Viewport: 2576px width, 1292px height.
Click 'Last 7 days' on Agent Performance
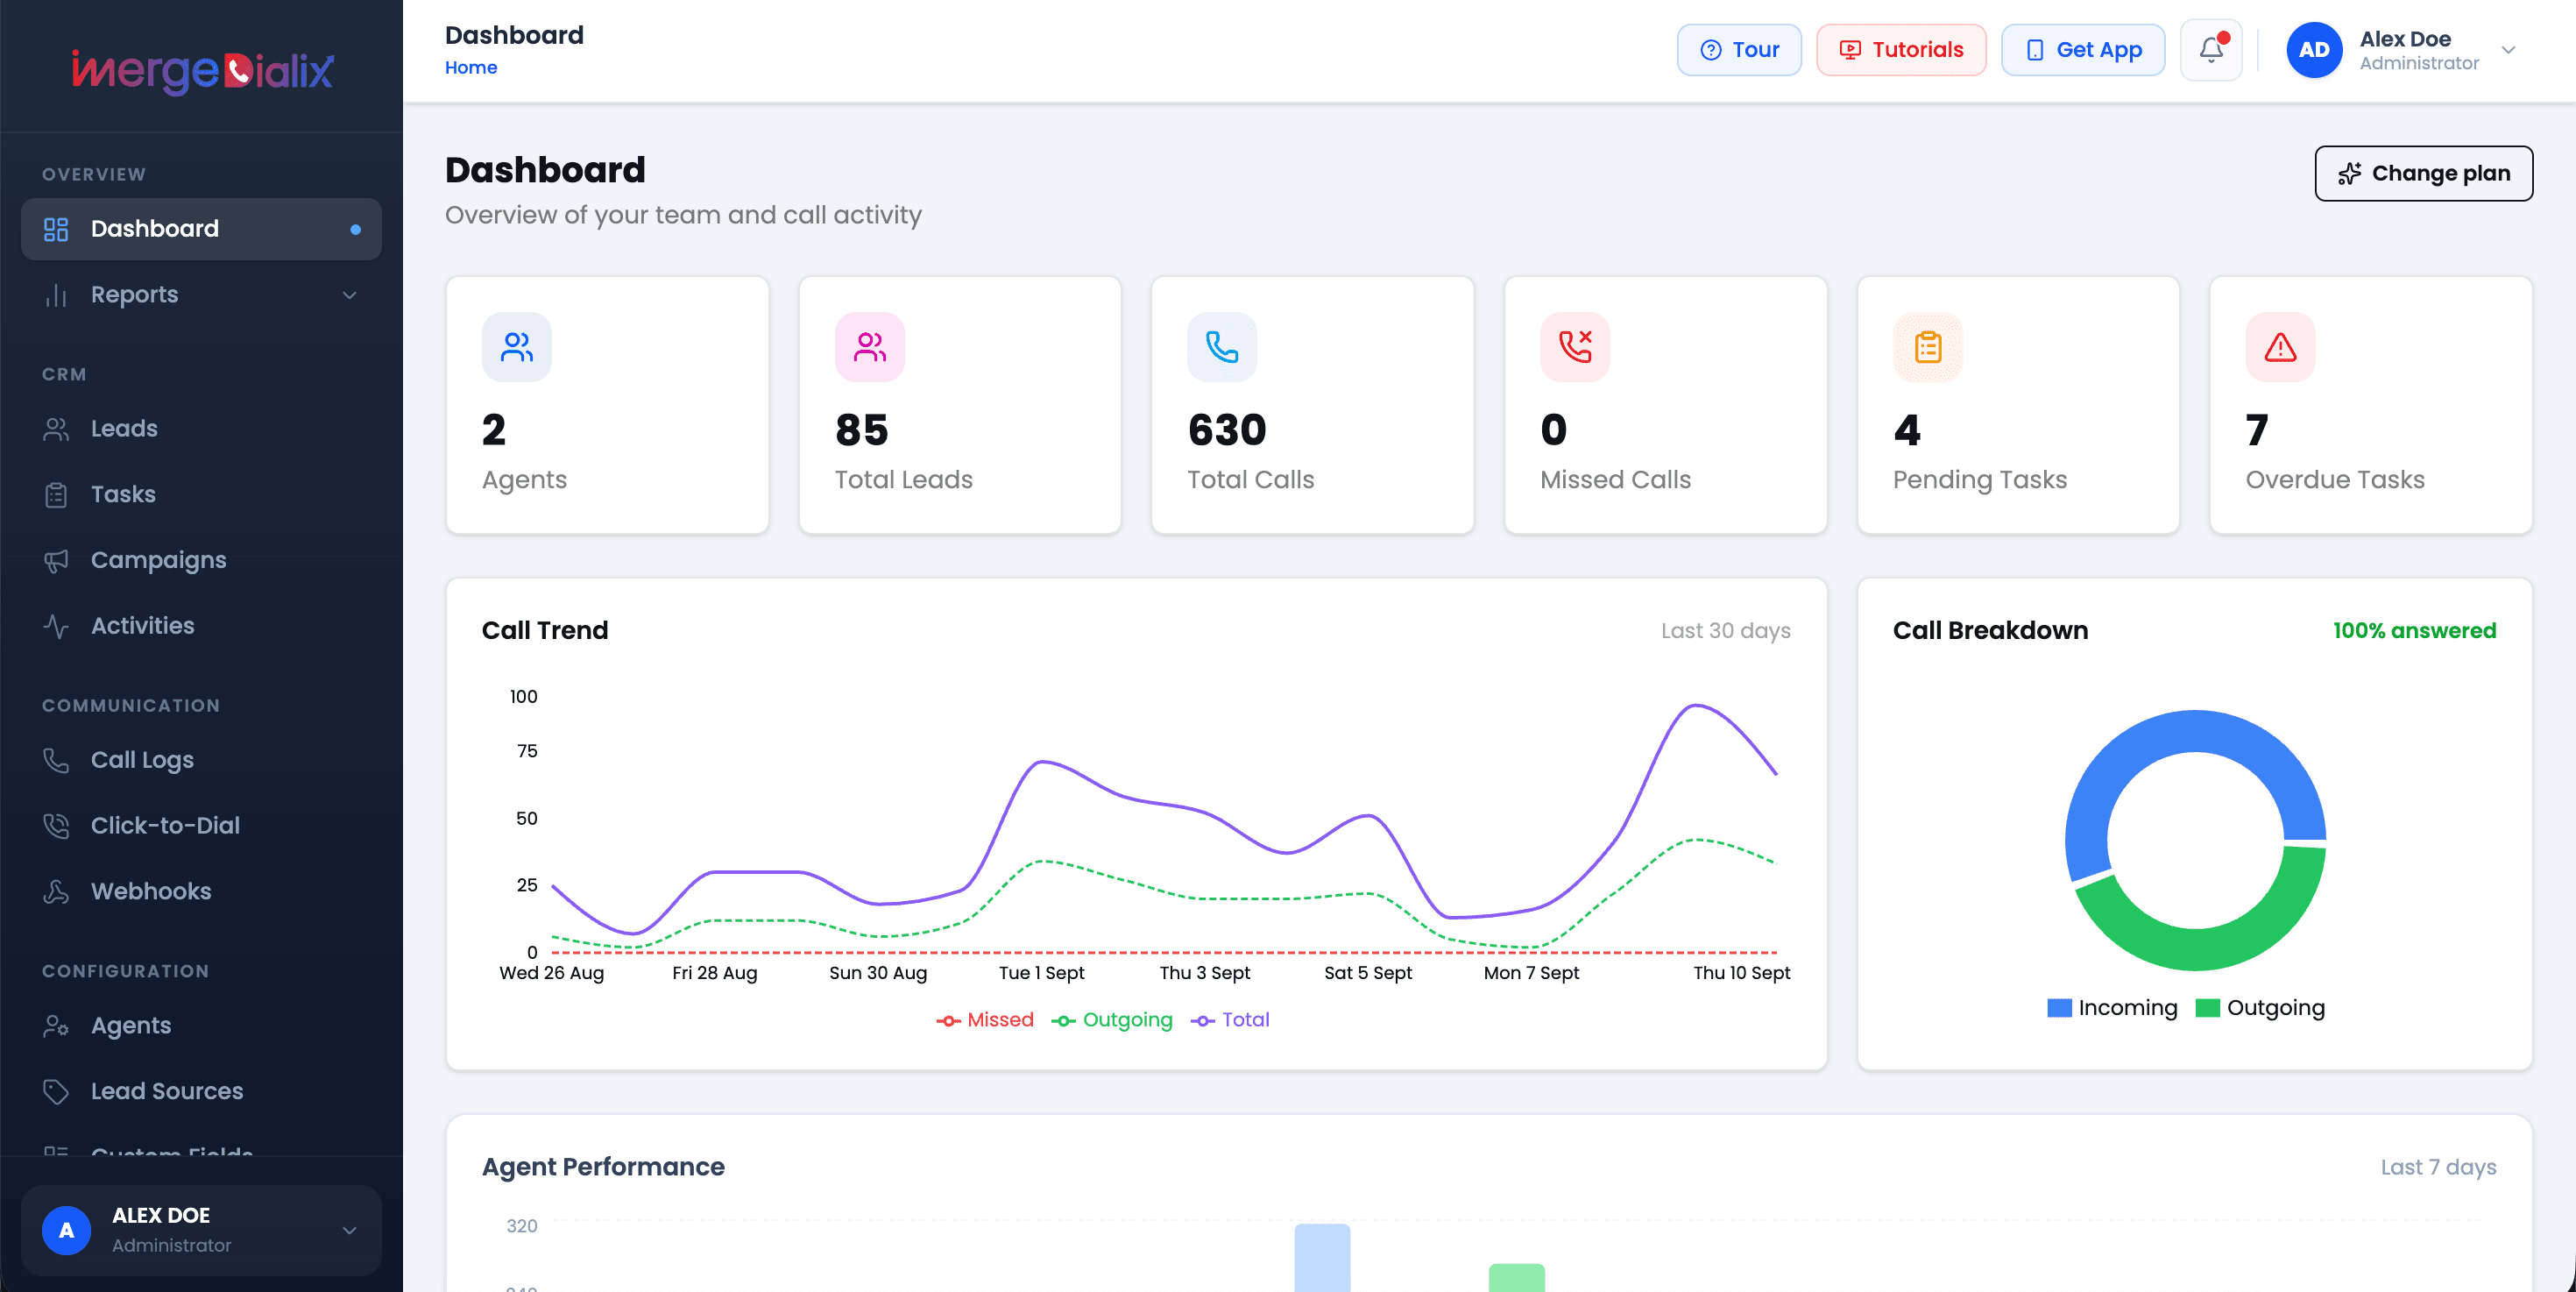click(x=2438, y=1167)
